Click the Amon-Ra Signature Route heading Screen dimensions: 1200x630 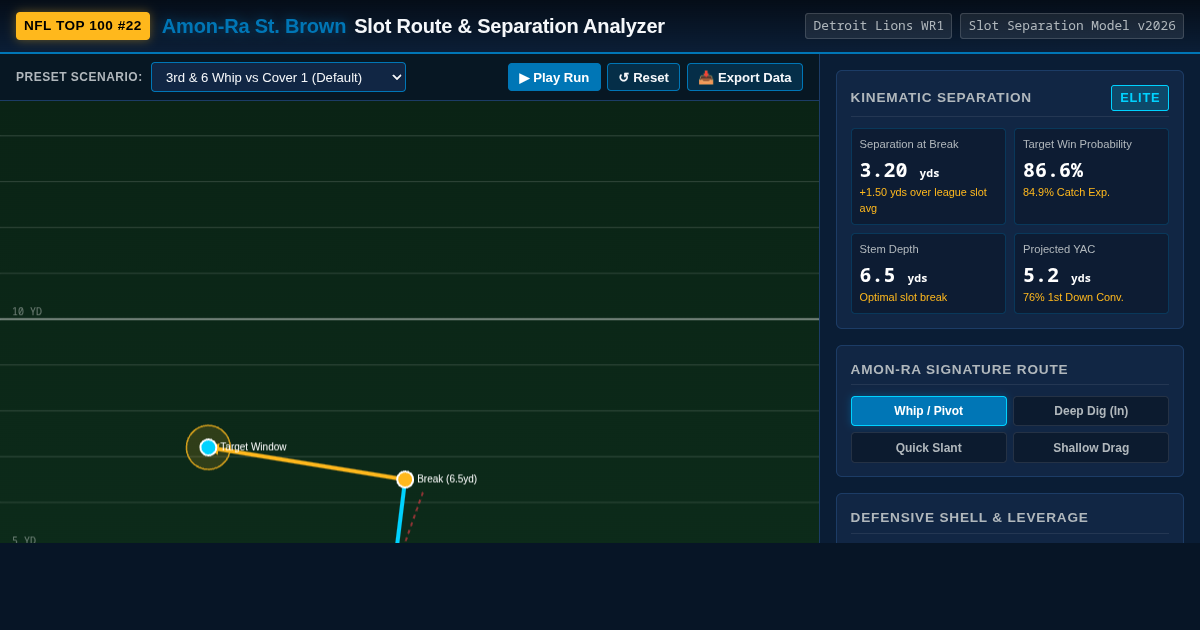pos(959,370)
